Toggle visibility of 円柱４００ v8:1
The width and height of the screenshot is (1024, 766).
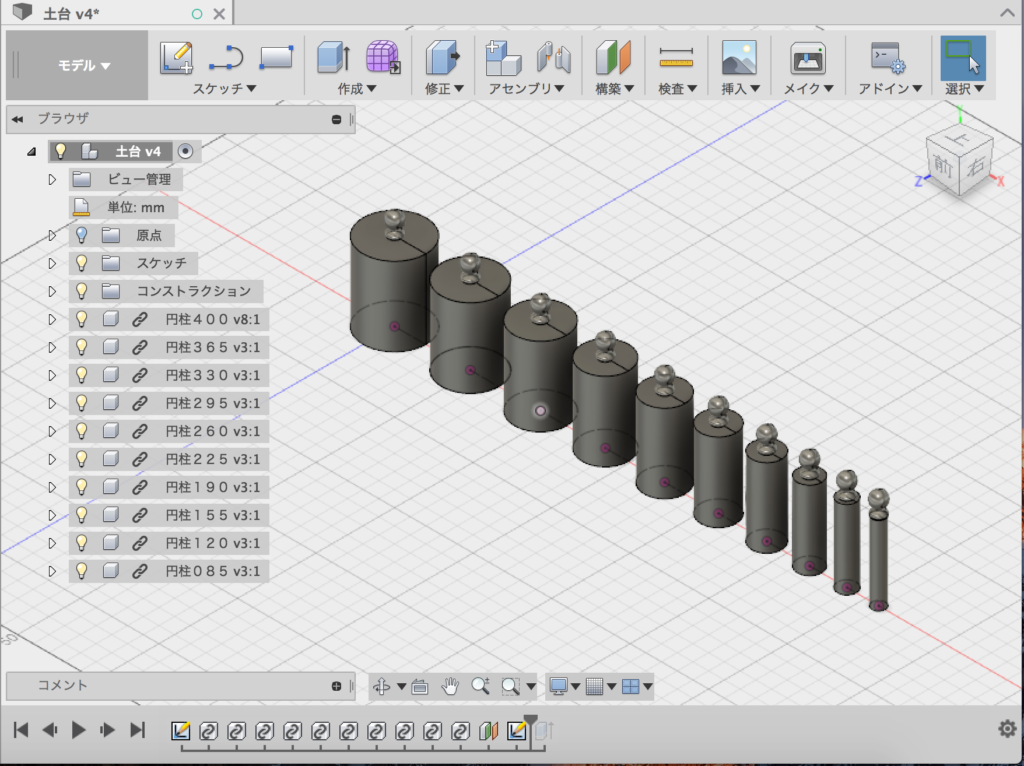pyautogui.click(x=81, y=319)
